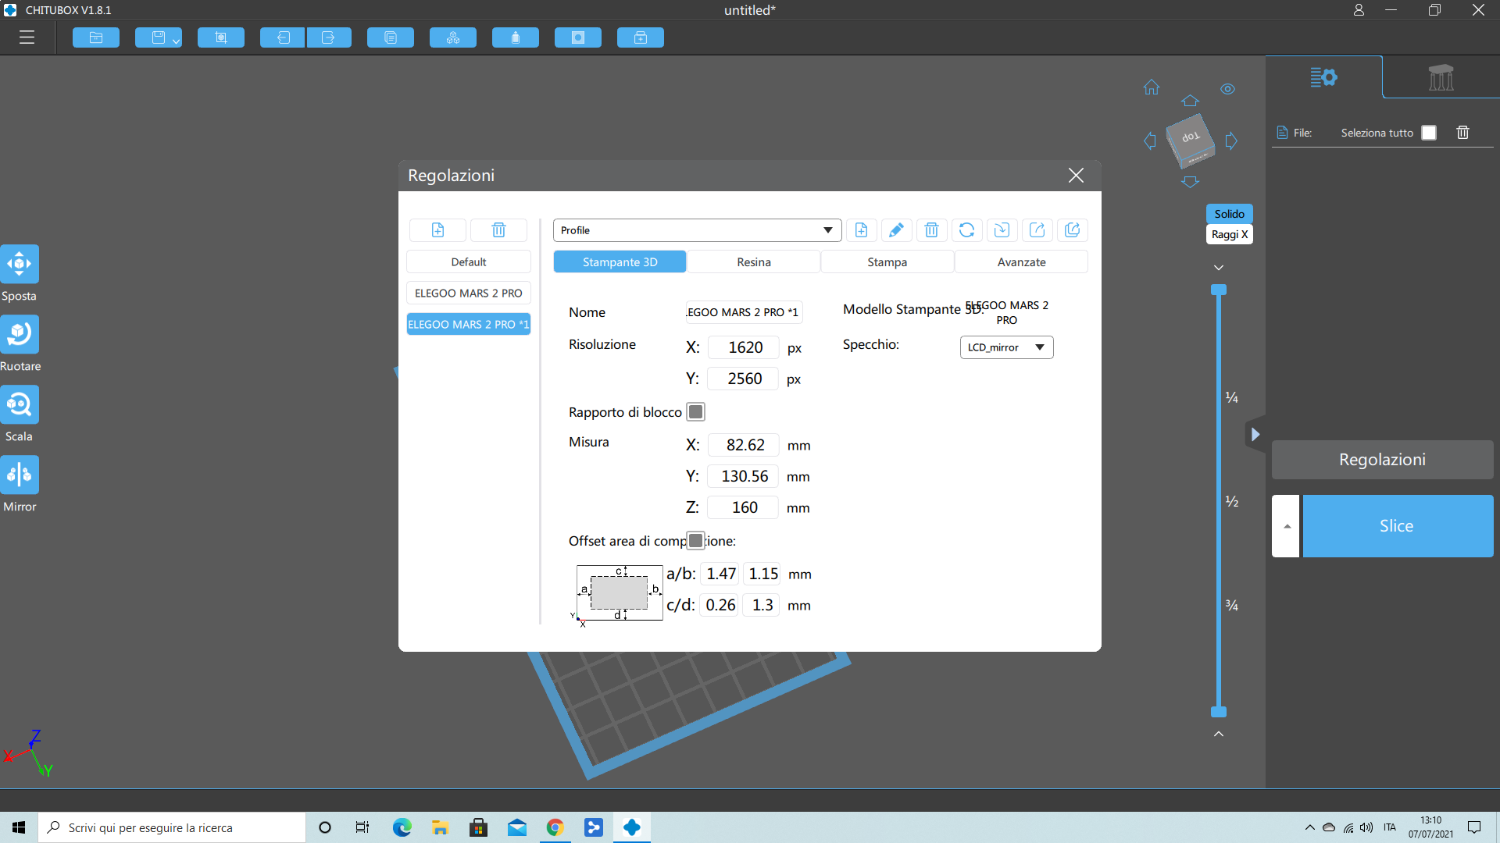This screenshot has width=1500, height=843.
Task: Select the Default printer entry
Action: tap(468, 262)
